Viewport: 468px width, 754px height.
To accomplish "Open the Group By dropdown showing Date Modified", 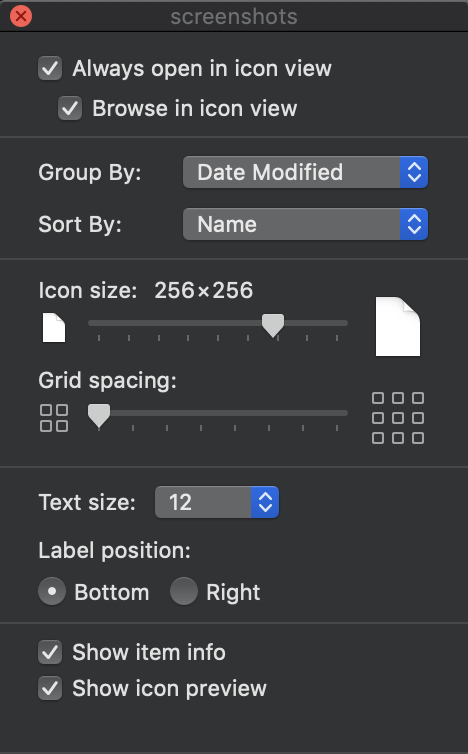I will (305, 172).
